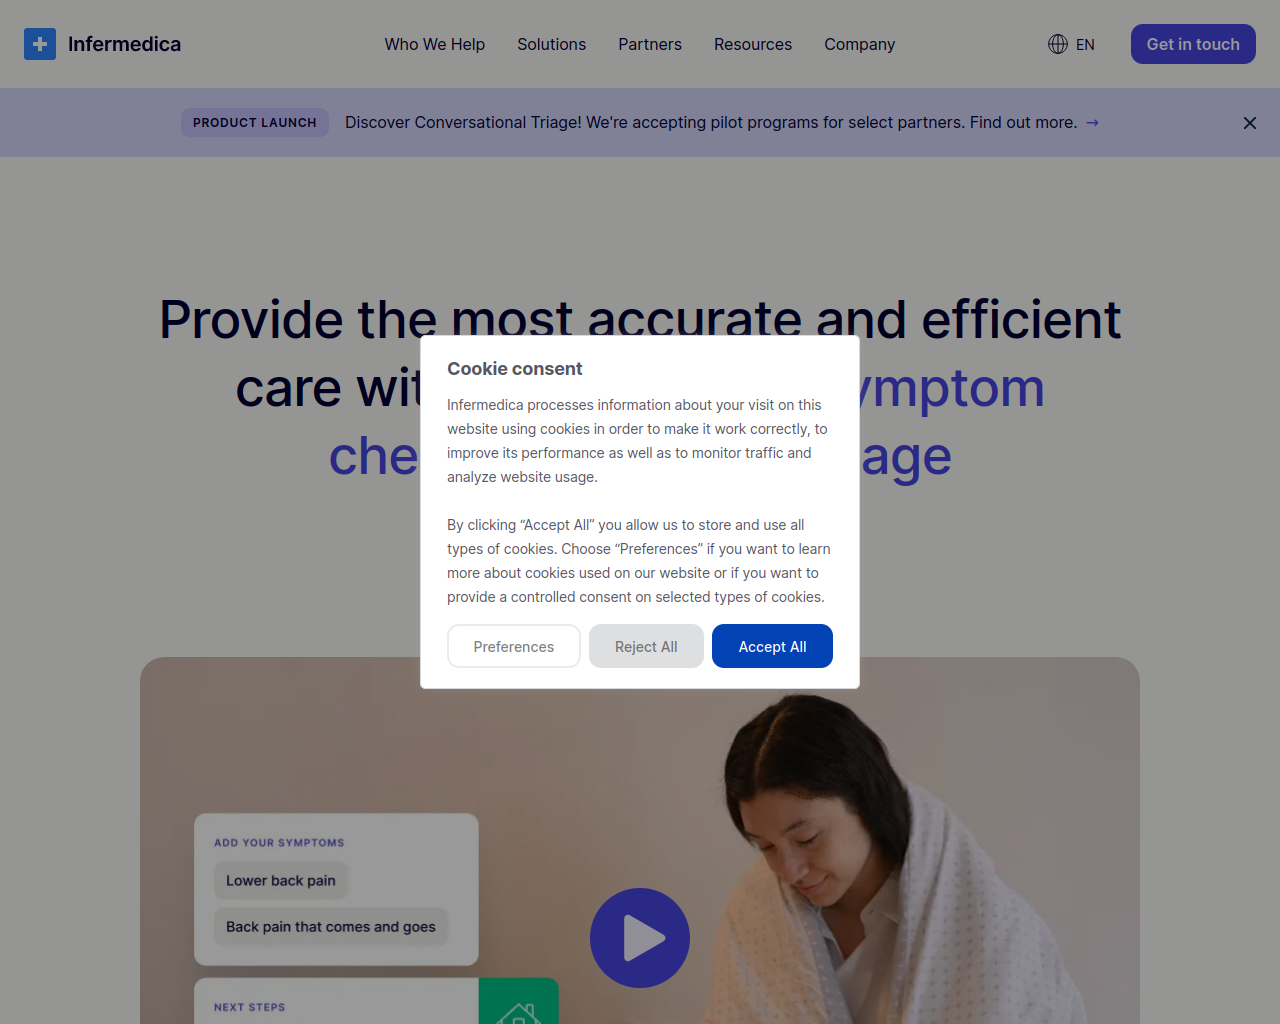Expand the Company menu
This screenshot has height=1024, width=1280.
[x=860, y=44]
